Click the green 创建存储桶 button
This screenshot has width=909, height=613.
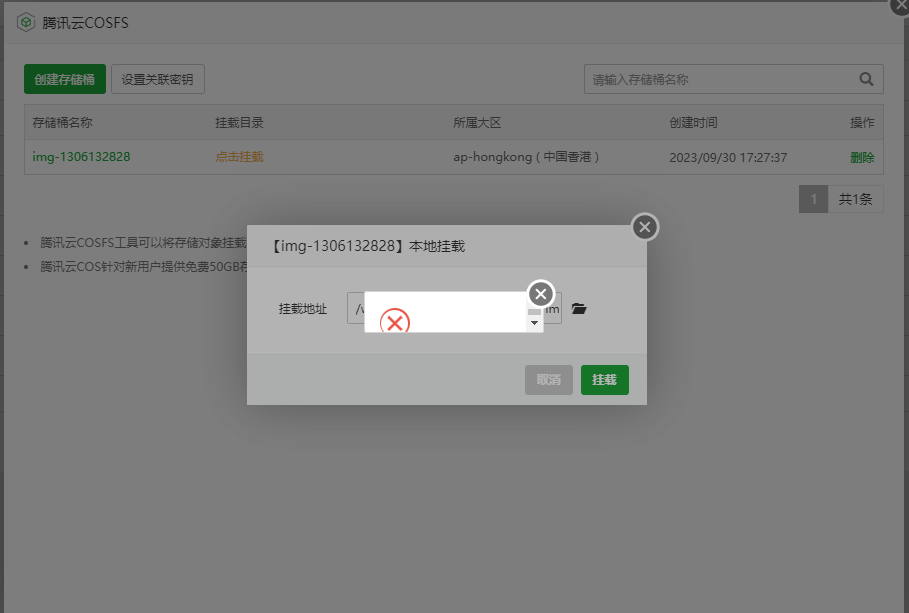[x=64, y=78]
